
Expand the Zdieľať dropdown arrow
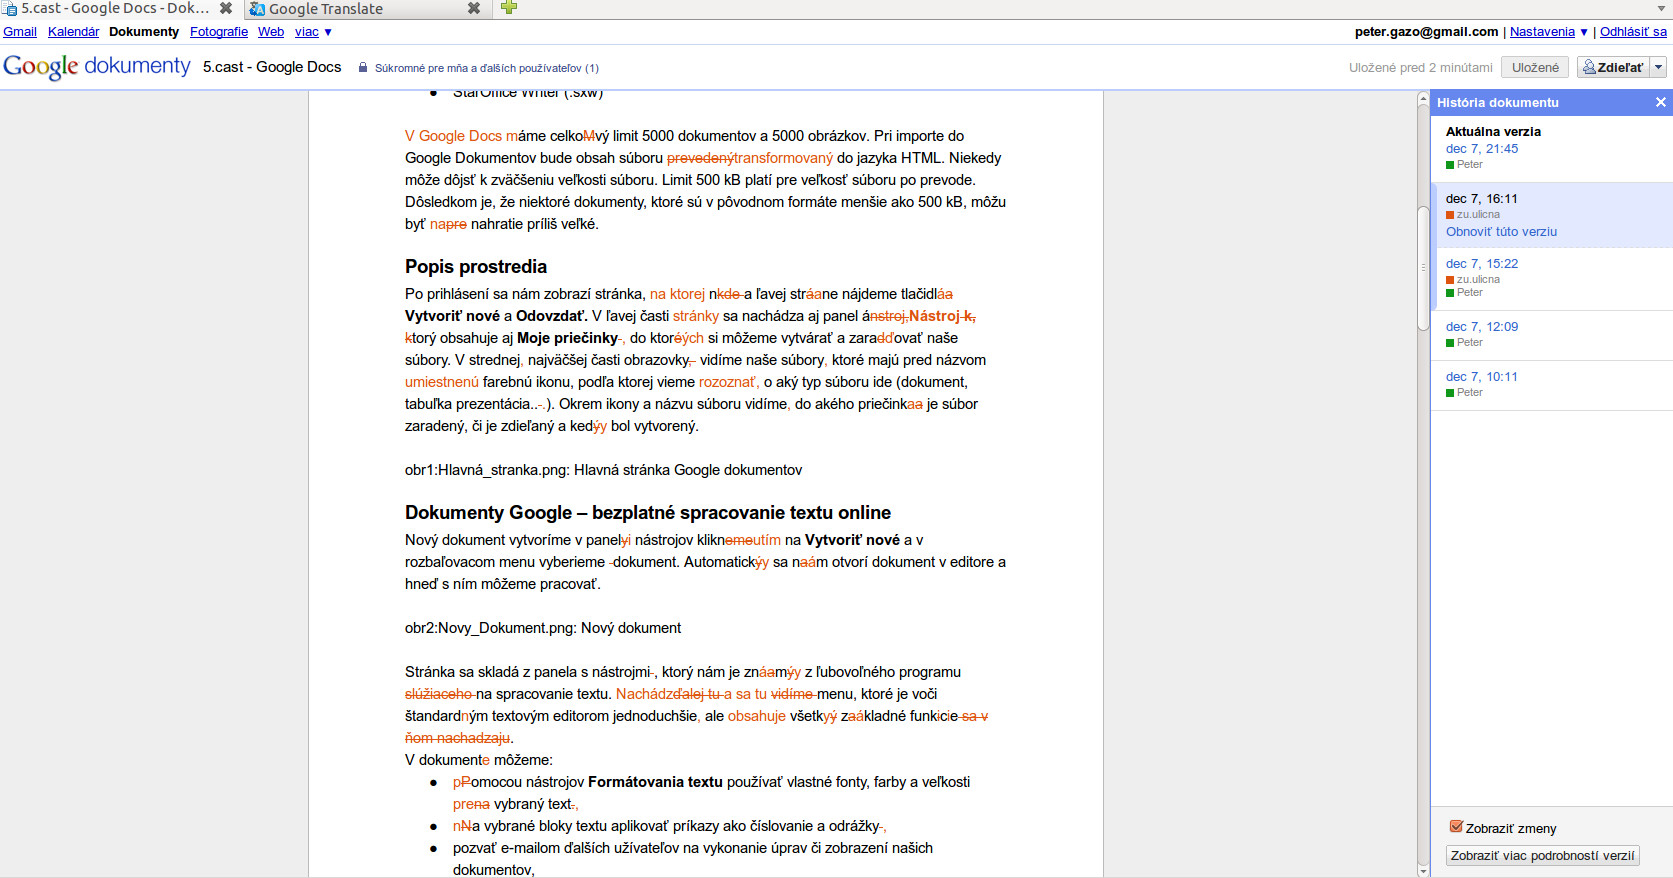(1658, 67)
